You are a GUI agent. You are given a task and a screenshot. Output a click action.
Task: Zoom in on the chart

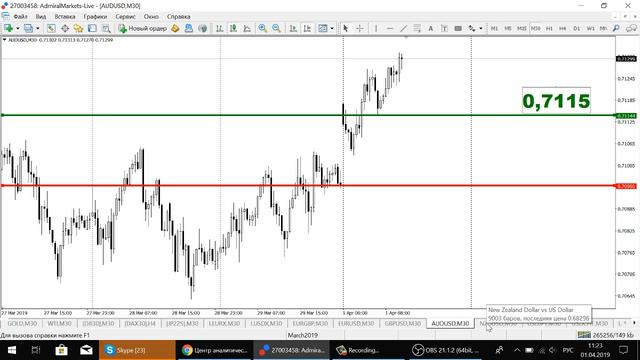pyautogui.click(x=262, y=28)
